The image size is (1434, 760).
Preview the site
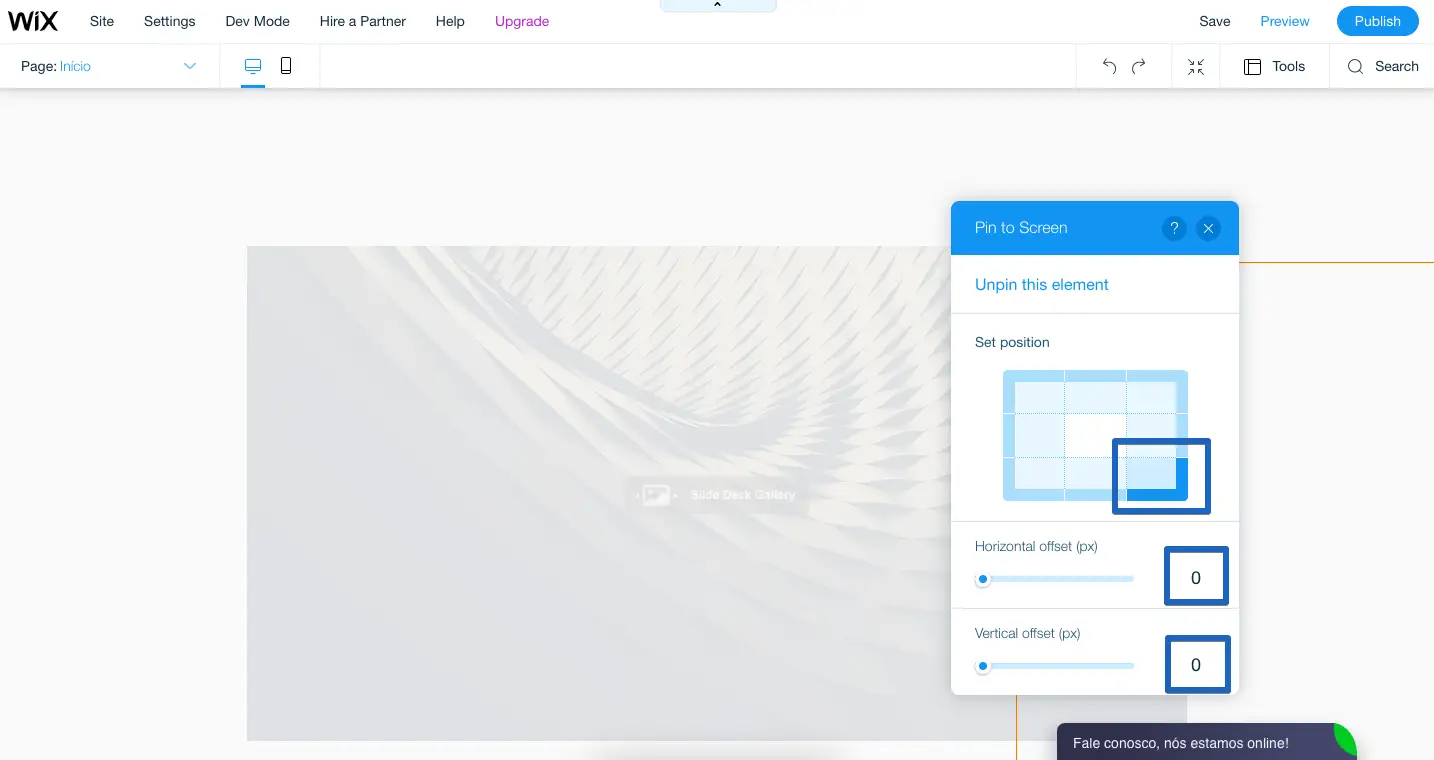click(x=1285, y=21)
